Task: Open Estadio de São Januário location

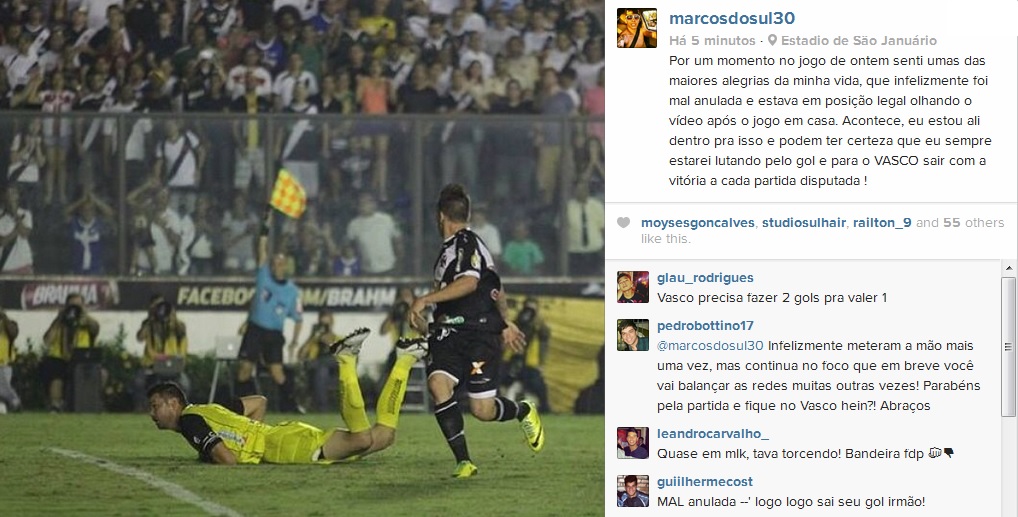Action: 858,40
